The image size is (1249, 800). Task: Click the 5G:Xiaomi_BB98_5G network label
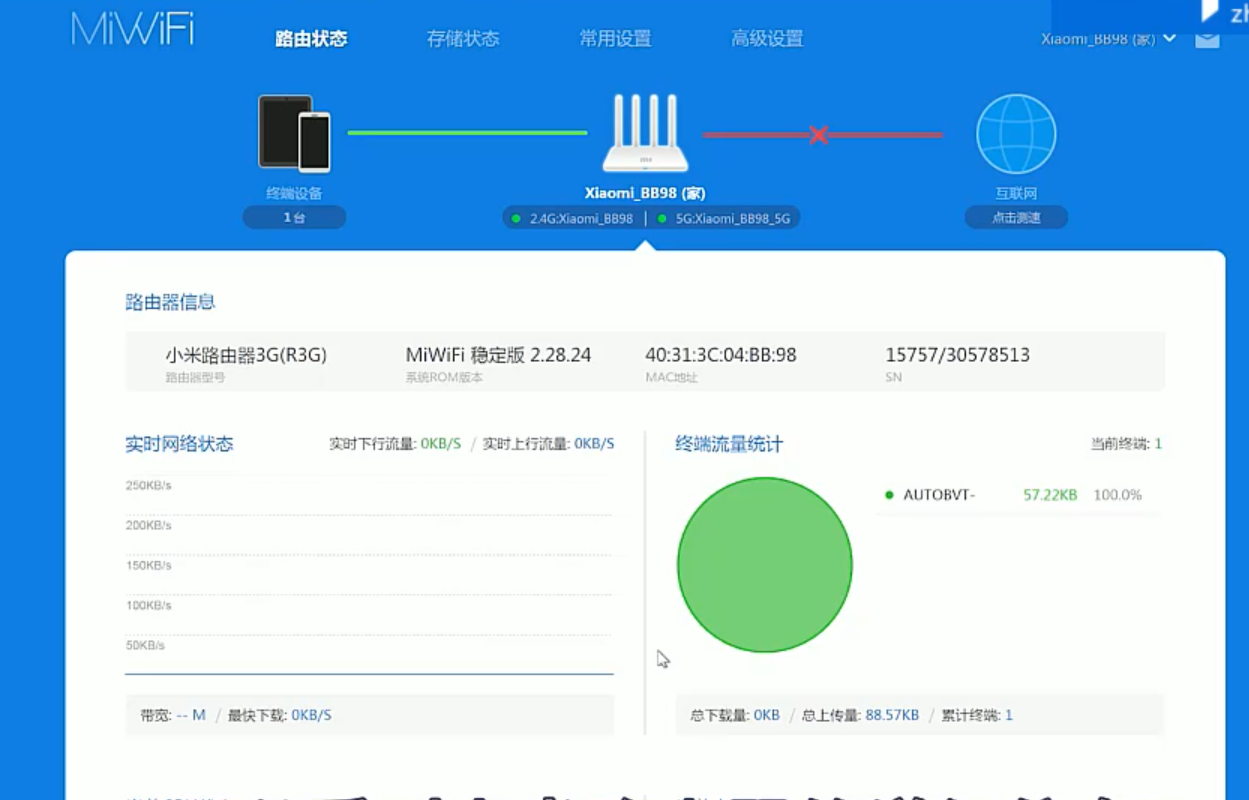click(x=733, y=218)
